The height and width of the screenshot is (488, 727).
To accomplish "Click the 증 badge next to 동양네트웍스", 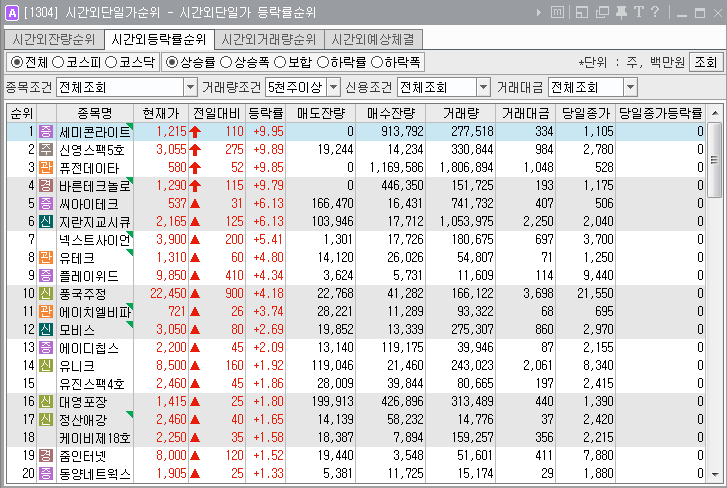I will [46, 474].
